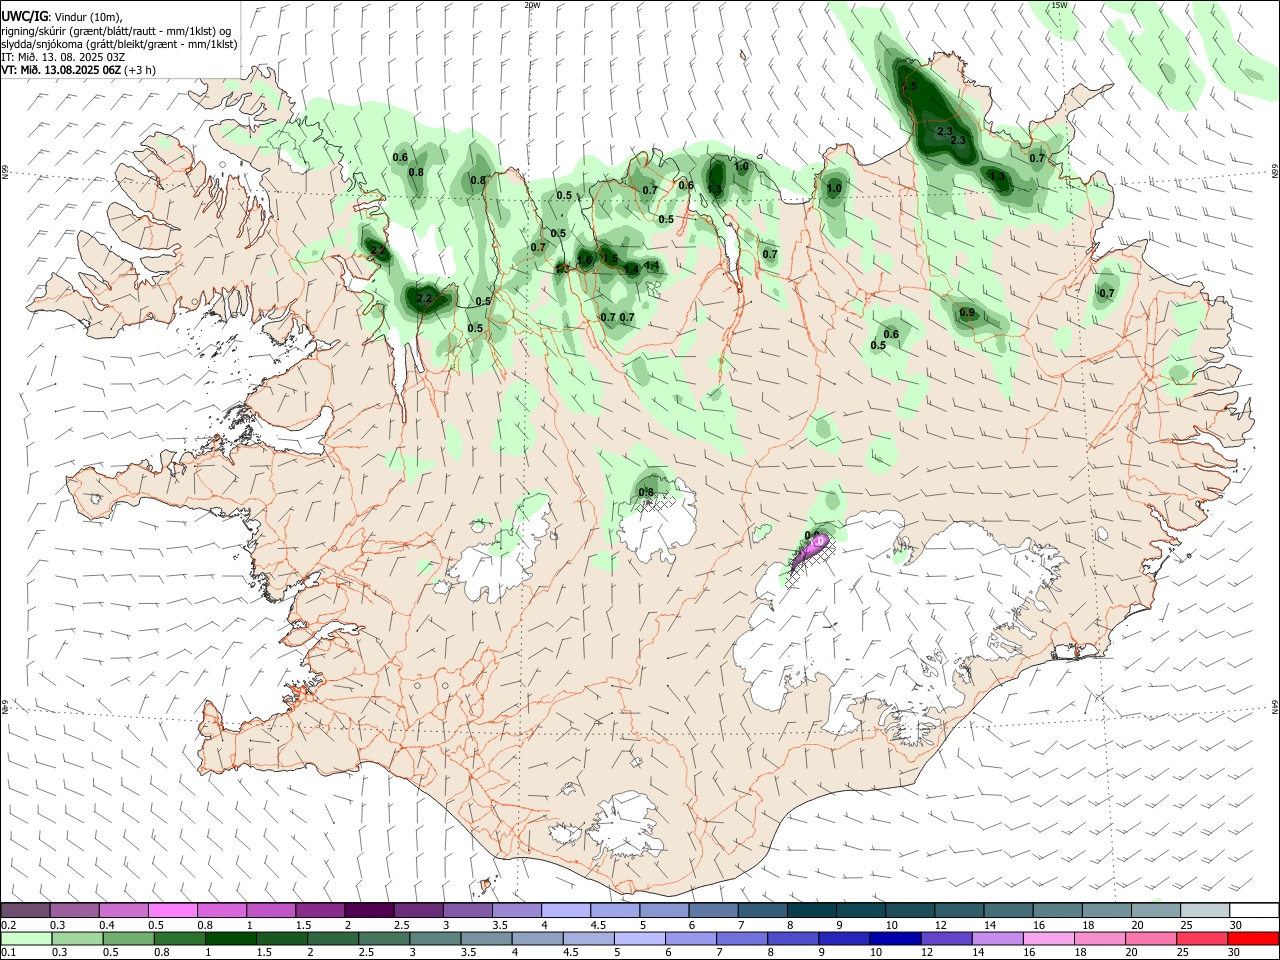Click the 1.1 precipitation value on the map
This screenshot has height=960, width=1280.
click(652, 266)
